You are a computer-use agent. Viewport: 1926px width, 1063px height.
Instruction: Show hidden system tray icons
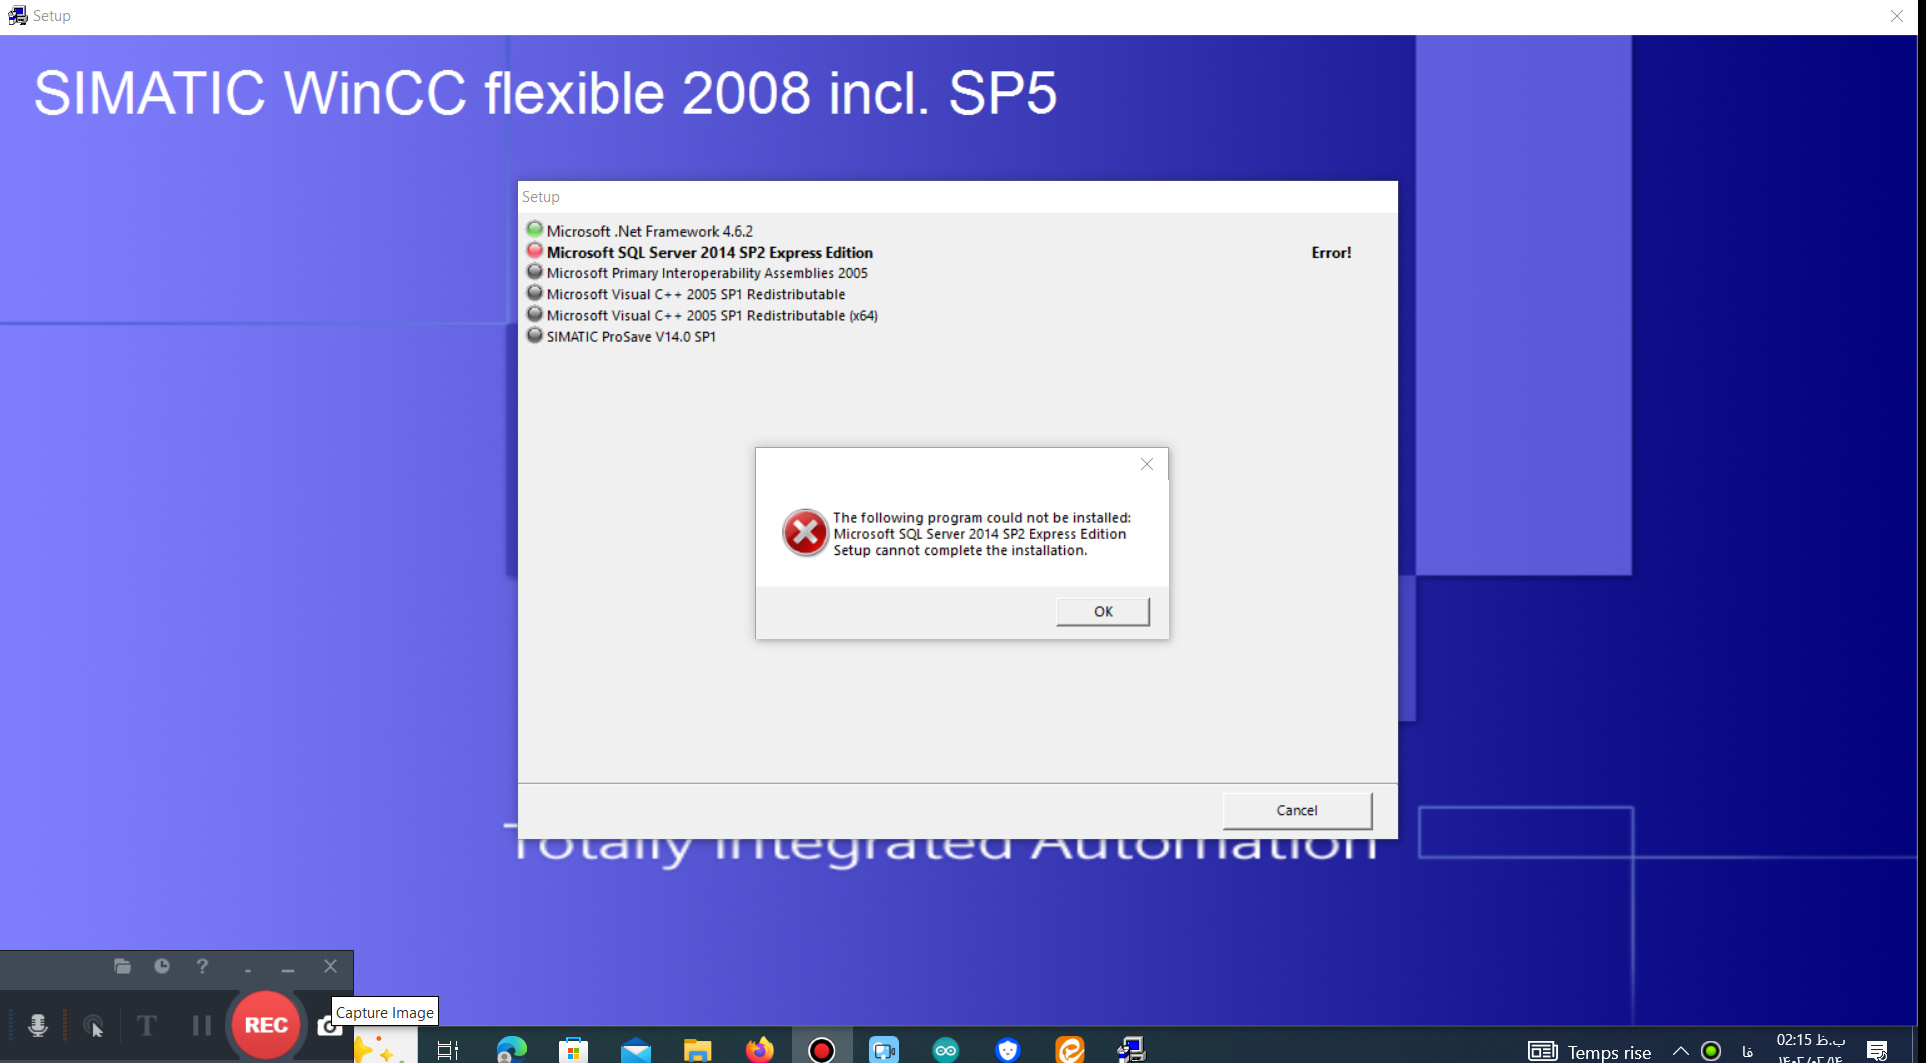pyautogui.click(x=1681, y=1051)
